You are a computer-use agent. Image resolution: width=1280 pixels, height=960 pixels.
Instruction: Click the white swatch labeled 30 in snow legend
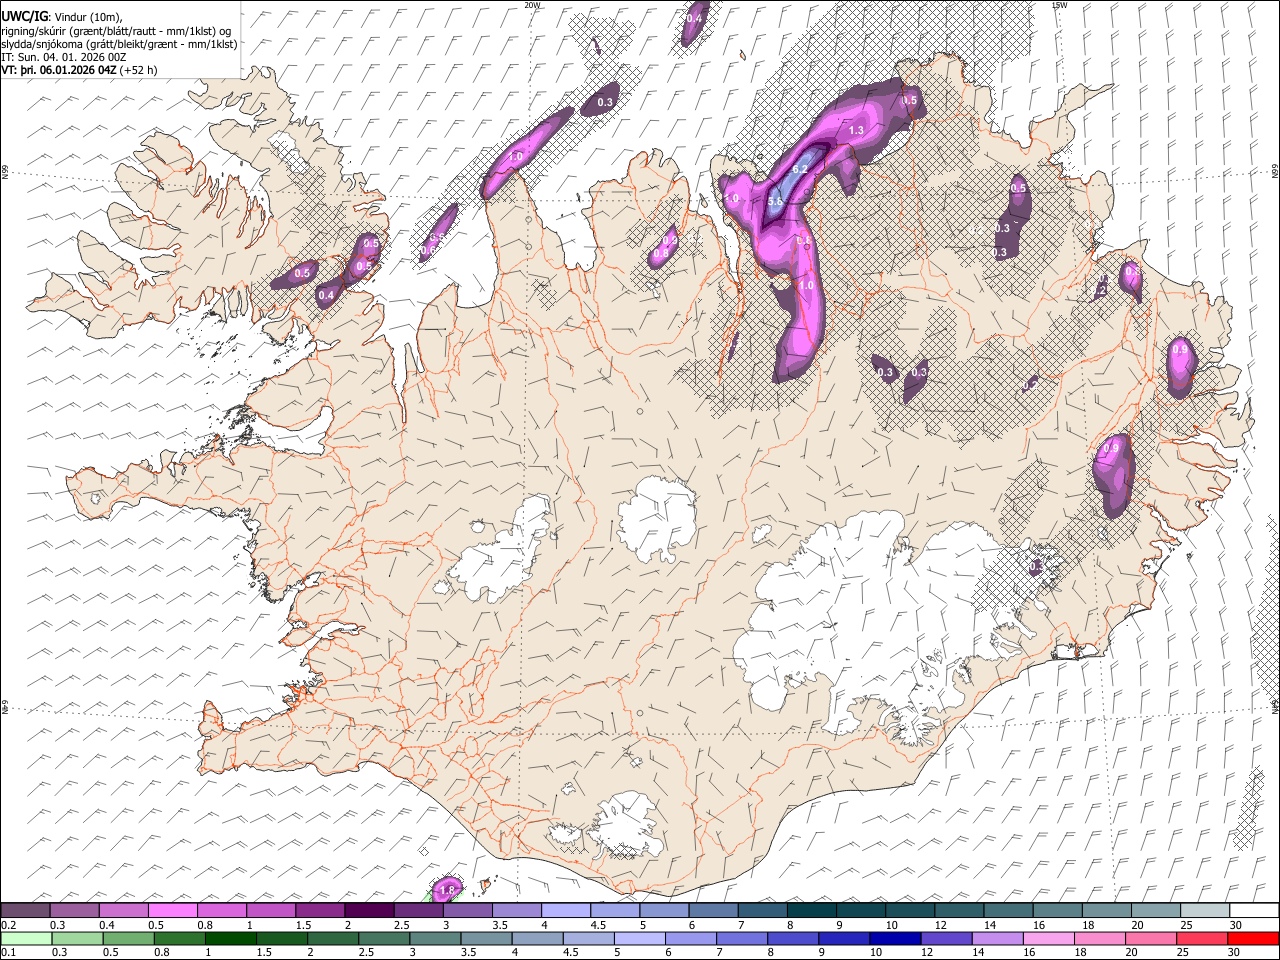(1253, 910)
